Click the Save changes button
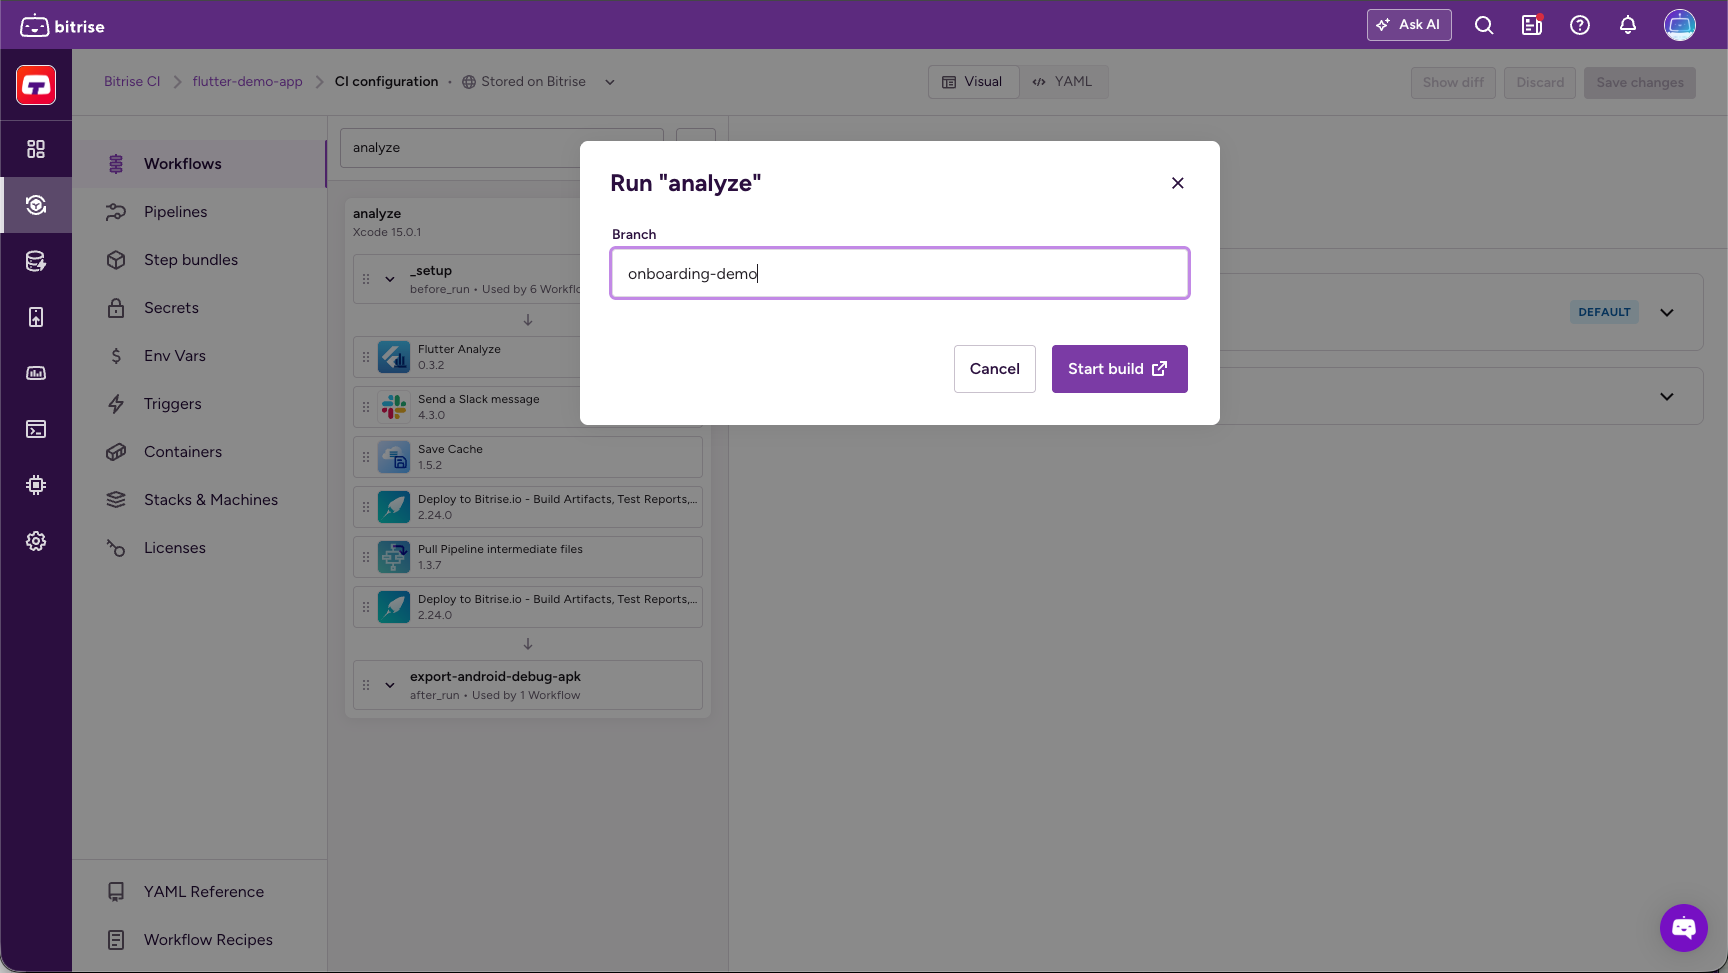 pos(1640,83)
